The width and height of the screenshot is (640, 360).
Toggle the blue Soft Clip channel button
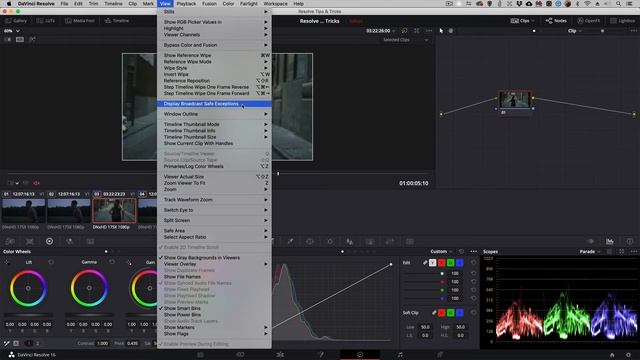click(x=460, y=313)
